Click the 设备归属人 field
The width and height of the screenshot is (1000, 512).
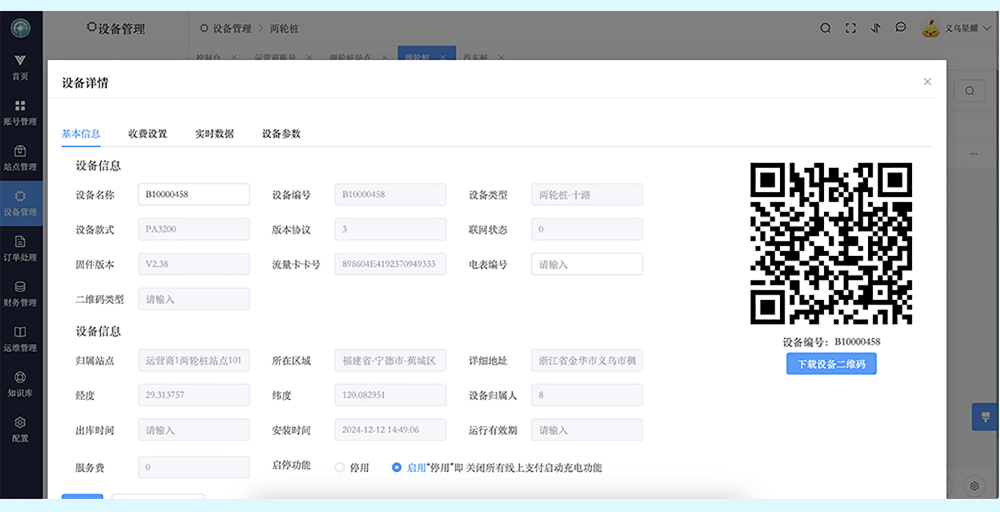587,395
